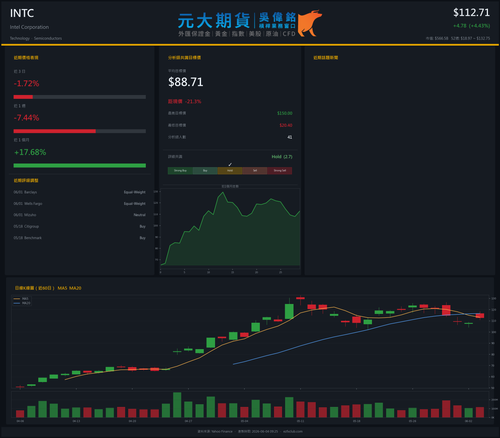Click the 元大期貨 banner title
The image size is (500, 438).
[x=214, y=21]
